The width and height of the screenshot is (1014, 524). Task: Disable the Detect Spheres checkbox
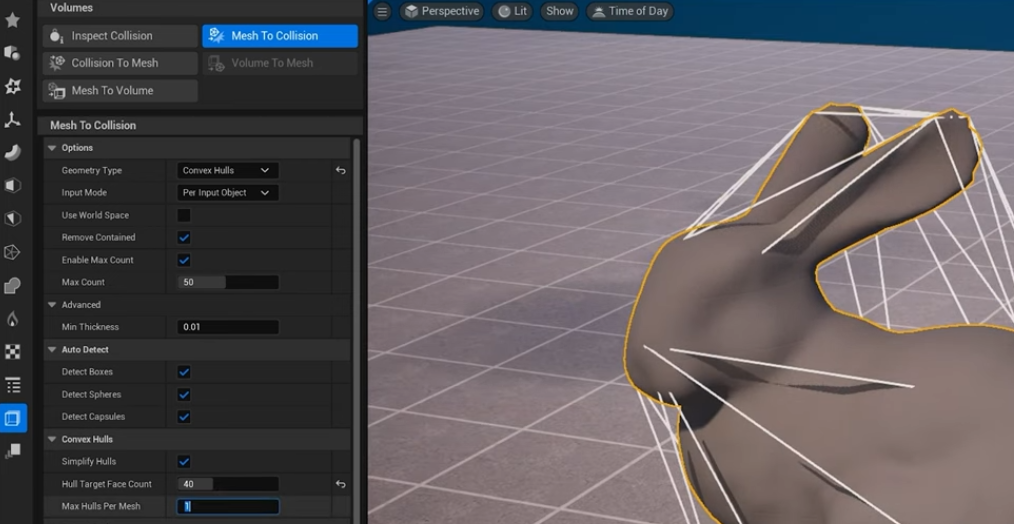pyautogui.click(x=184, y=395)
